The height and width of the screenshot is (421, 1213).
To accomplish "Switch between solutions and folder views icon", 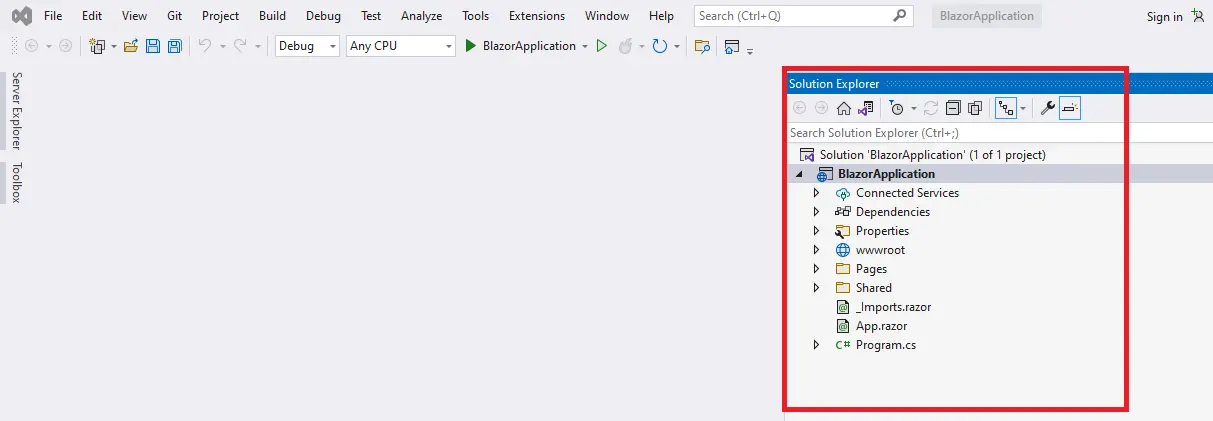I will pyautogui.click(x=866, y=108).
